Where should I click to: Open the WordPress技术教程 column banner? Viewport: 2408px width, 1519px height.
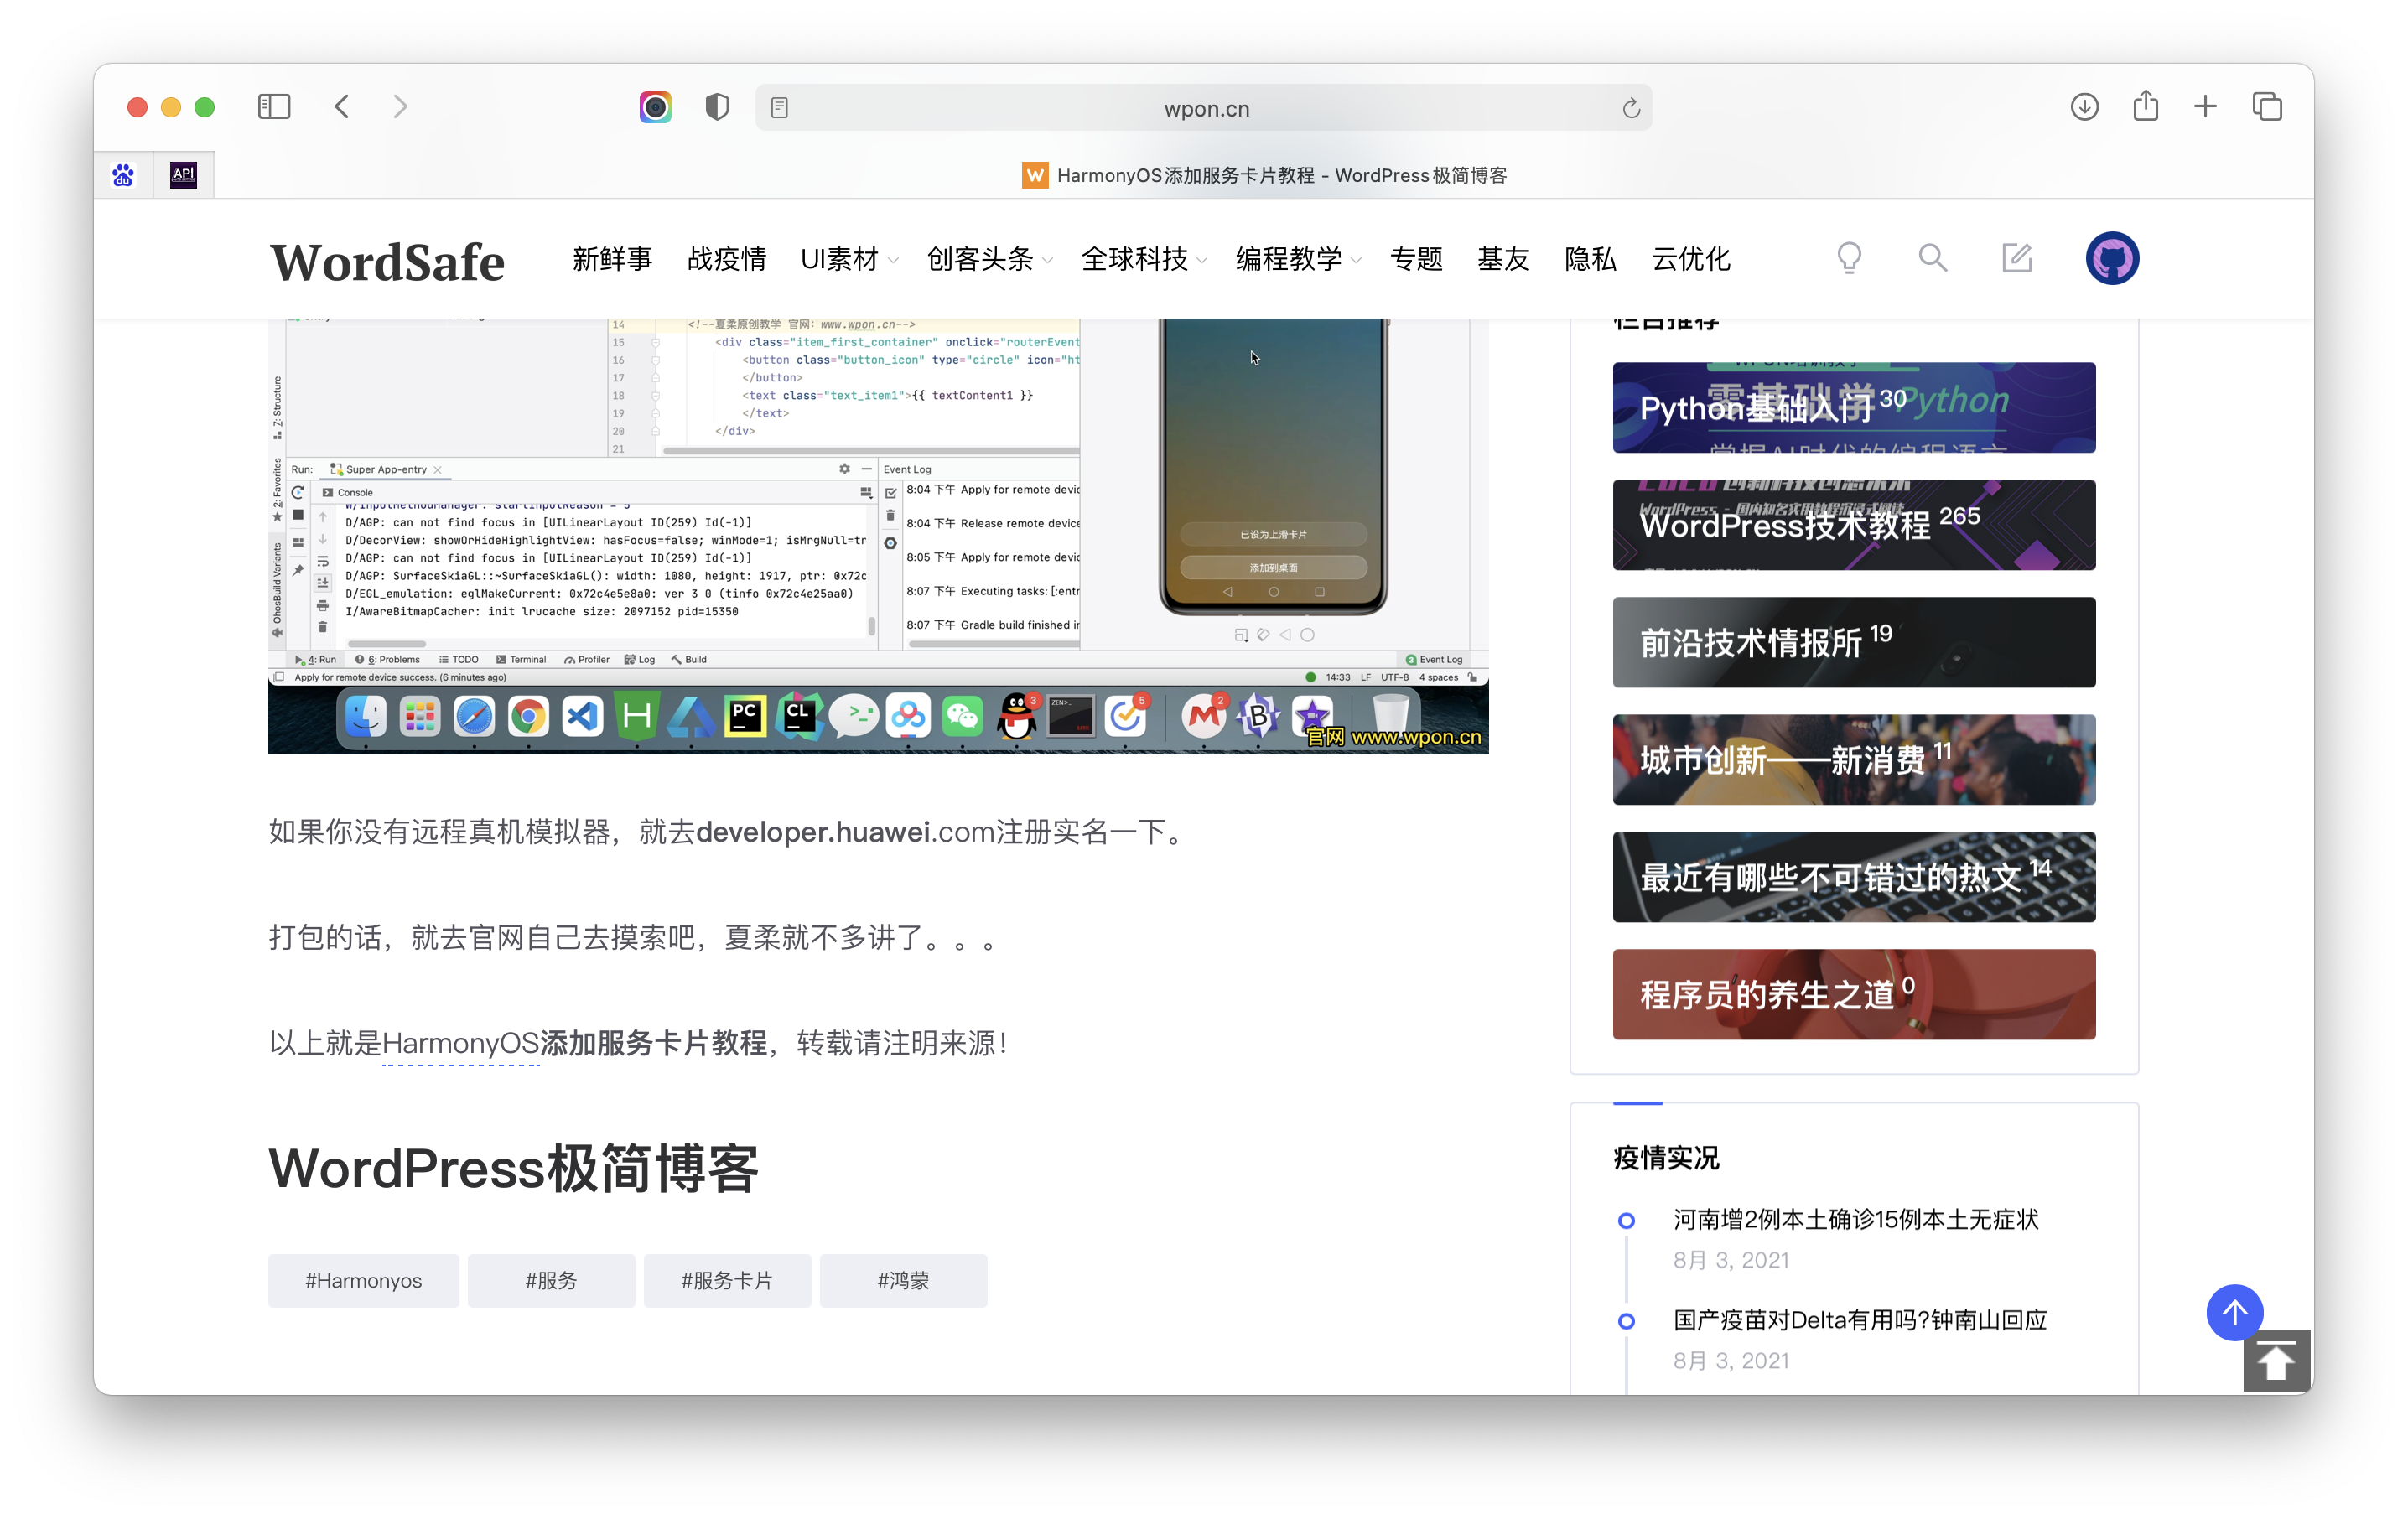click(x=1853, y=524)
